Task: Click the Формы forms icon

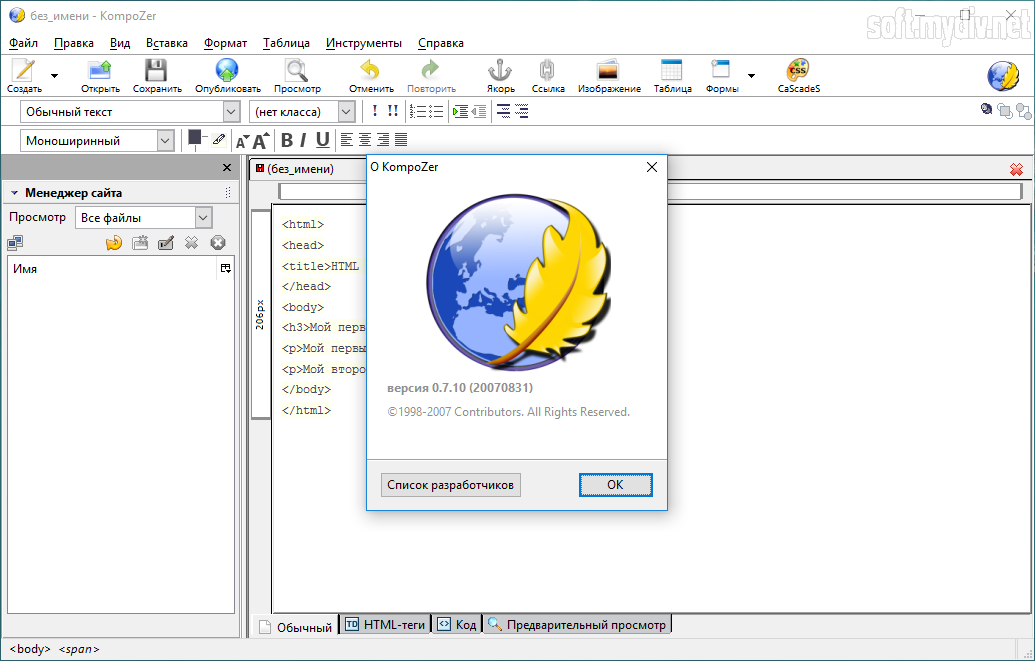Action: (x=720, y=71)
